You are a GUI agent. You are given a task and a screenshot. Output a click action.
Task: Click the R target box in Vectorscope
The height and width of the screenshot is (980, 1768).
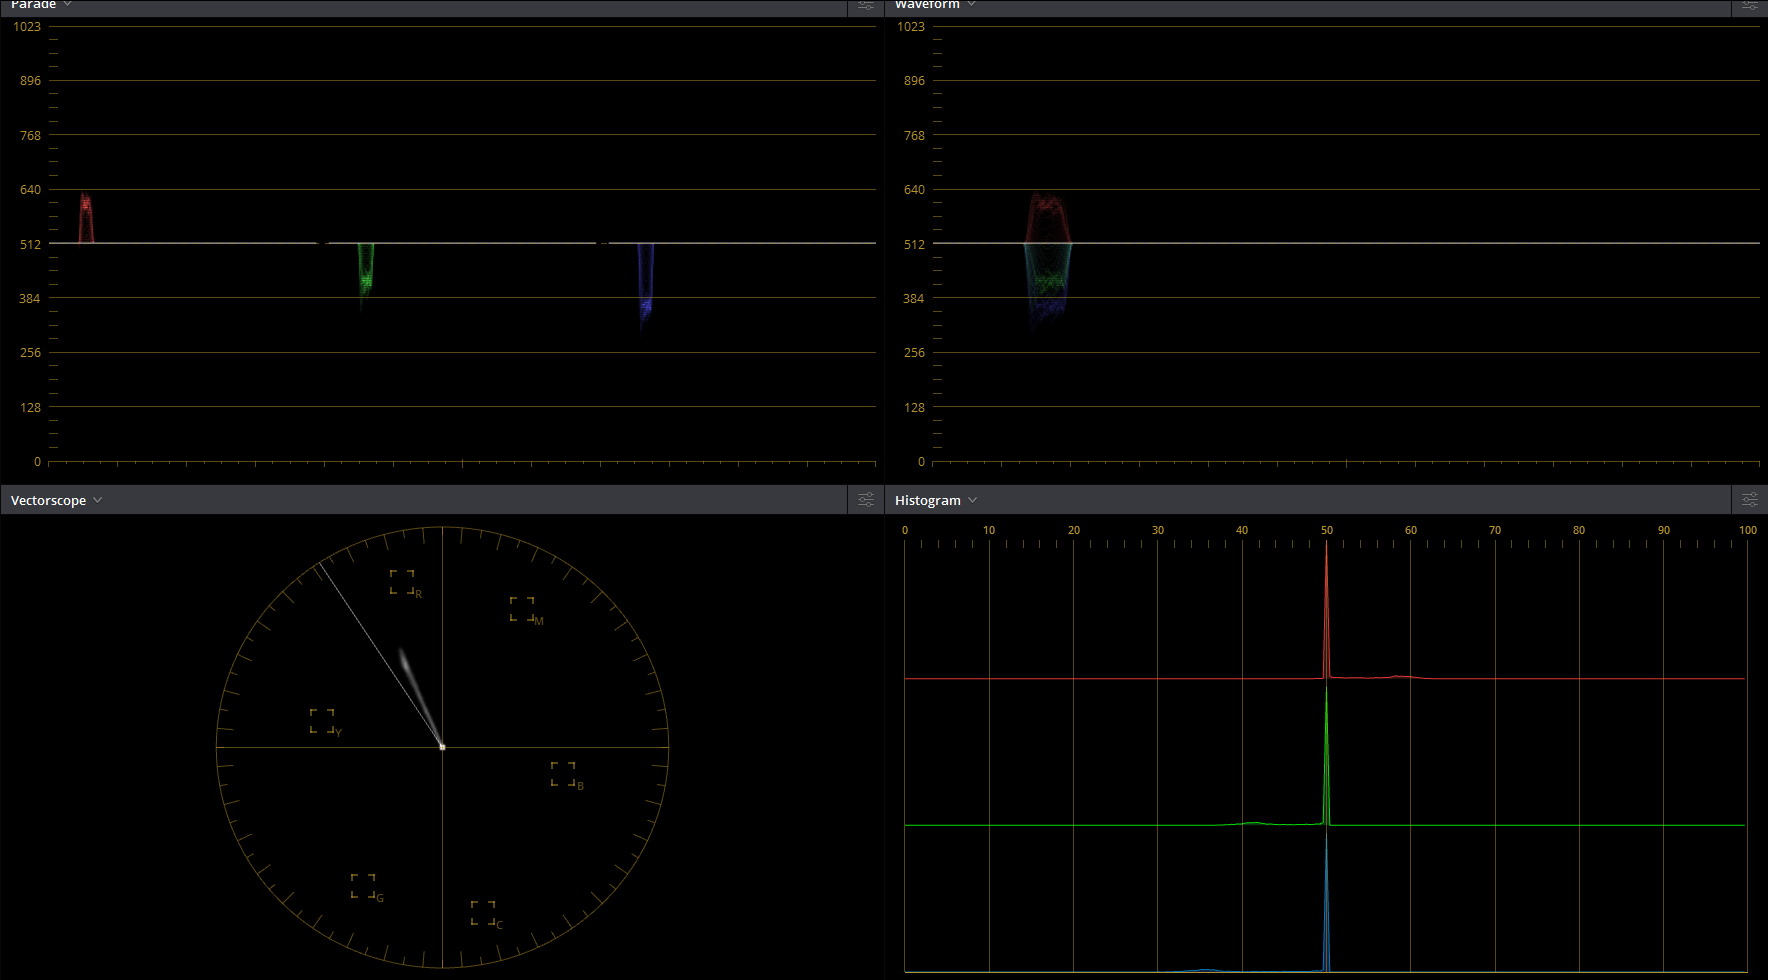pos(402,582)
